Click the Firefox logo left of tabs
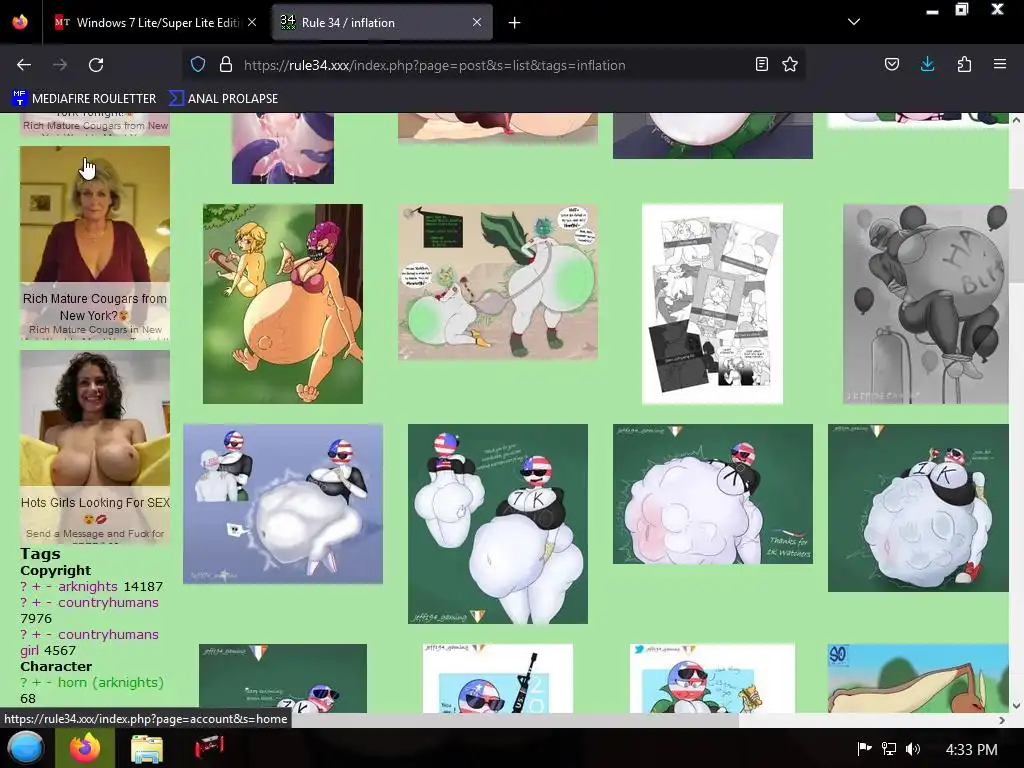 (x=20, y=22)
